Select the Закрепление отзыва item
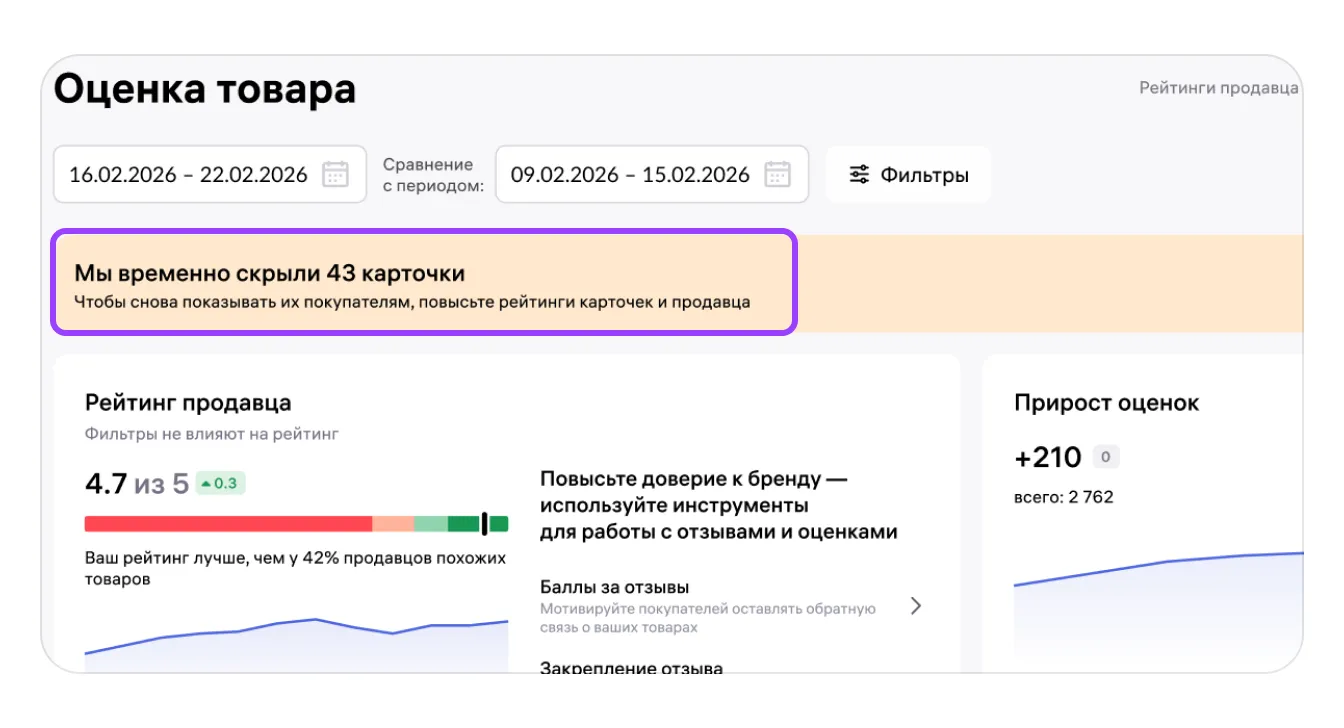This screenshot has width=1344, height=728. pyautogui.click(x=631, y=667)
